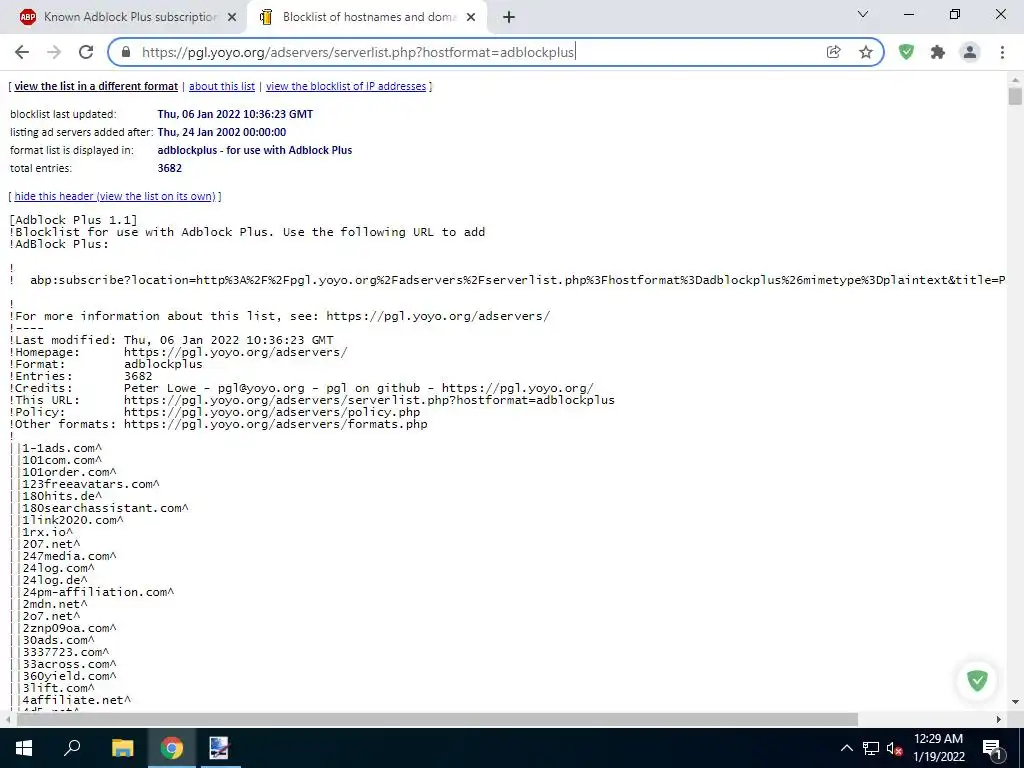Open the Windows Start menu
This screenshot has width=1024, height=768.
[24, 748]
